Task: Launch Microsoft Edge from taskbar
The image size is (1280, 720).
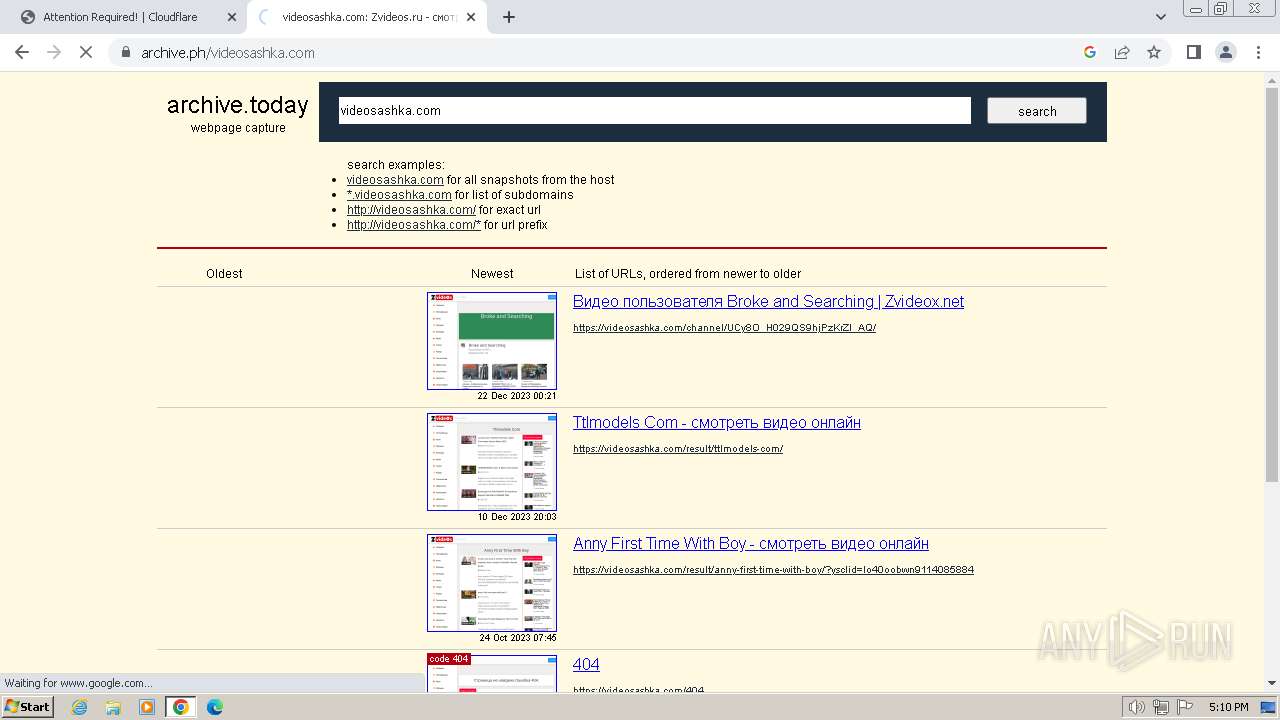Action: (214, 707)
